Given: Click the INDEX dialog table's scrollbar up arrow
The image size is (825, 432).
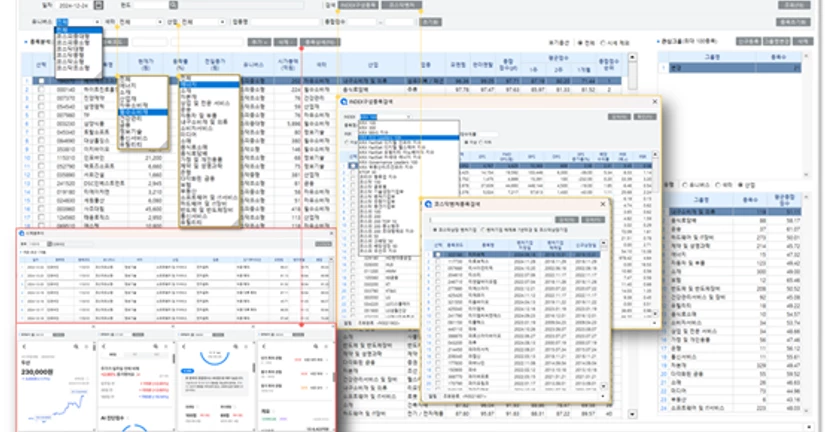Looking at the screenshot, I should pyautogui.click(x=655, y=154).
